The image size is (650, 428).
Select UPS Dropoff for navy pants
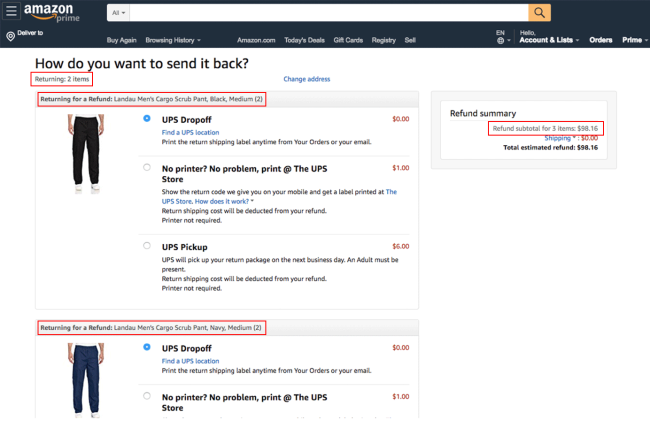[147, 347]
